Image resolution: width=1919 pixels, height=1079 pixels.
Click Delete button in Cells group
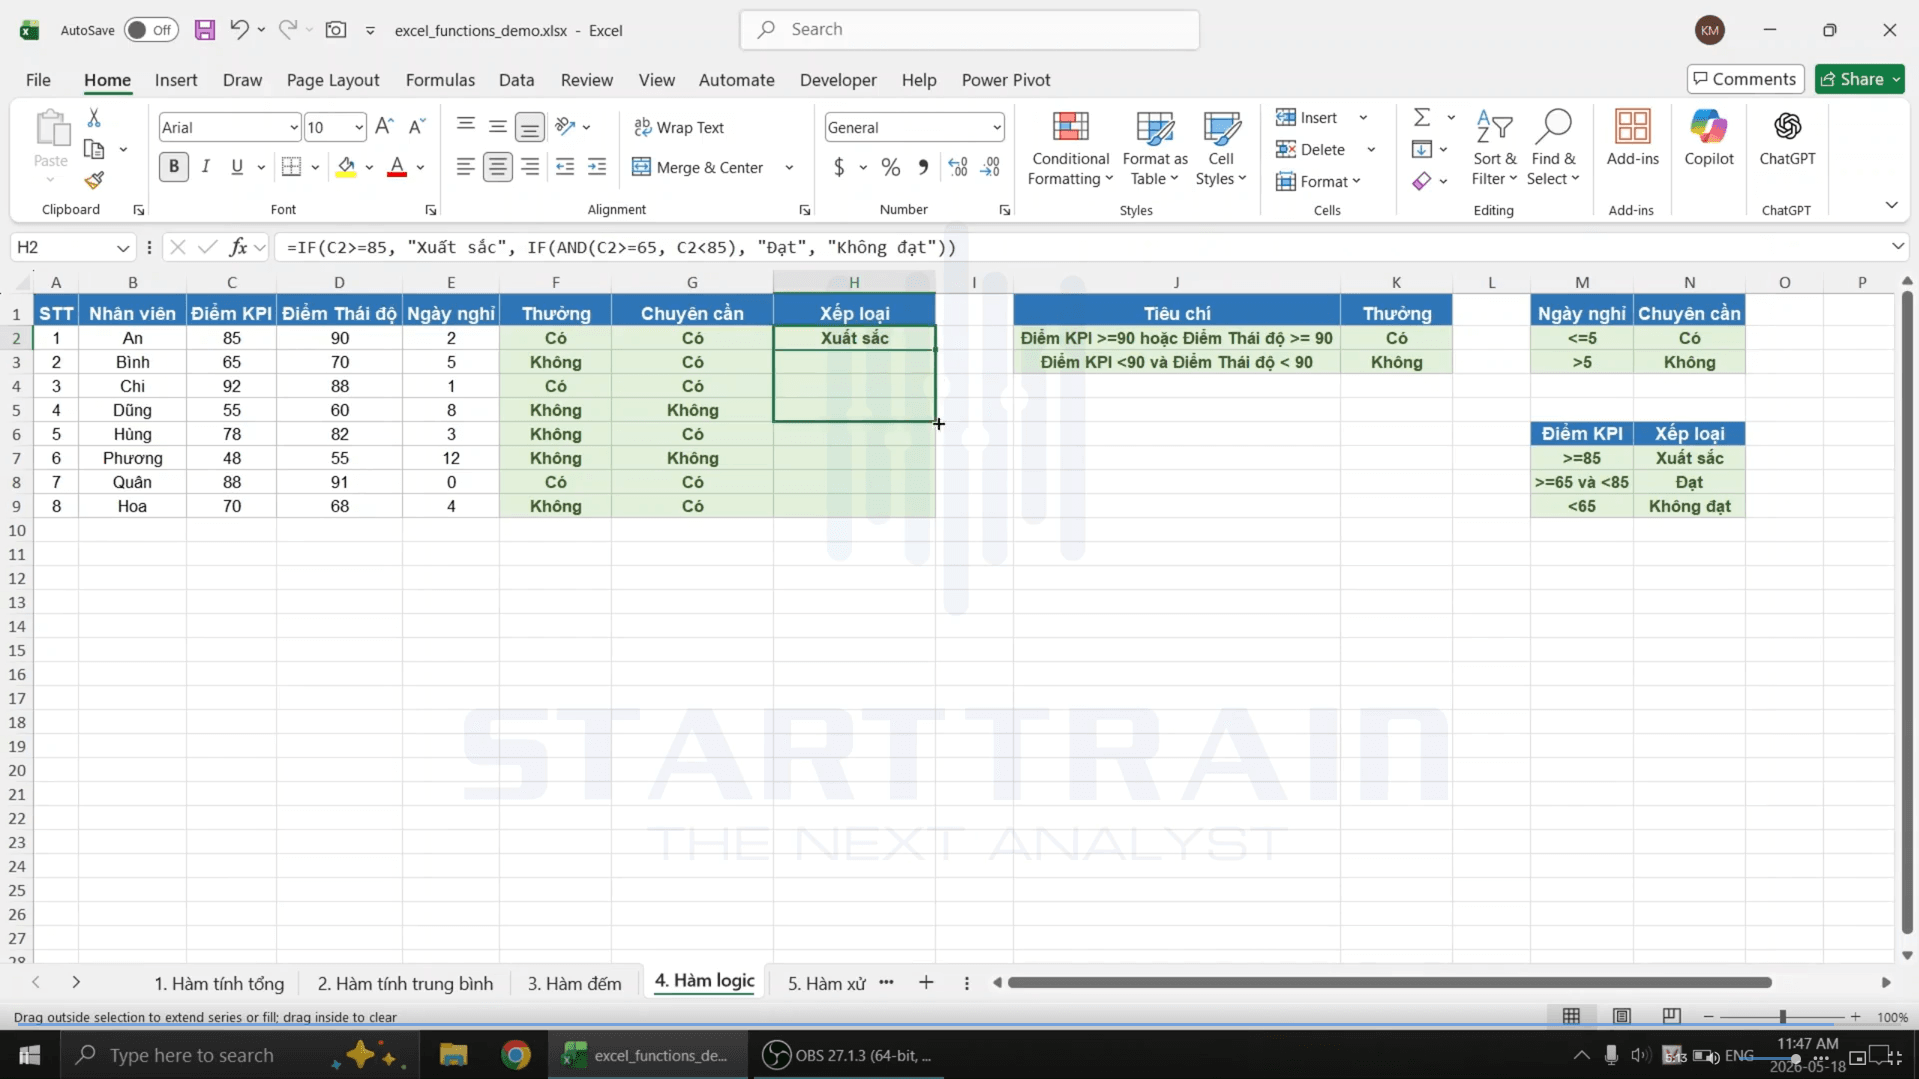pos(1311,149)
